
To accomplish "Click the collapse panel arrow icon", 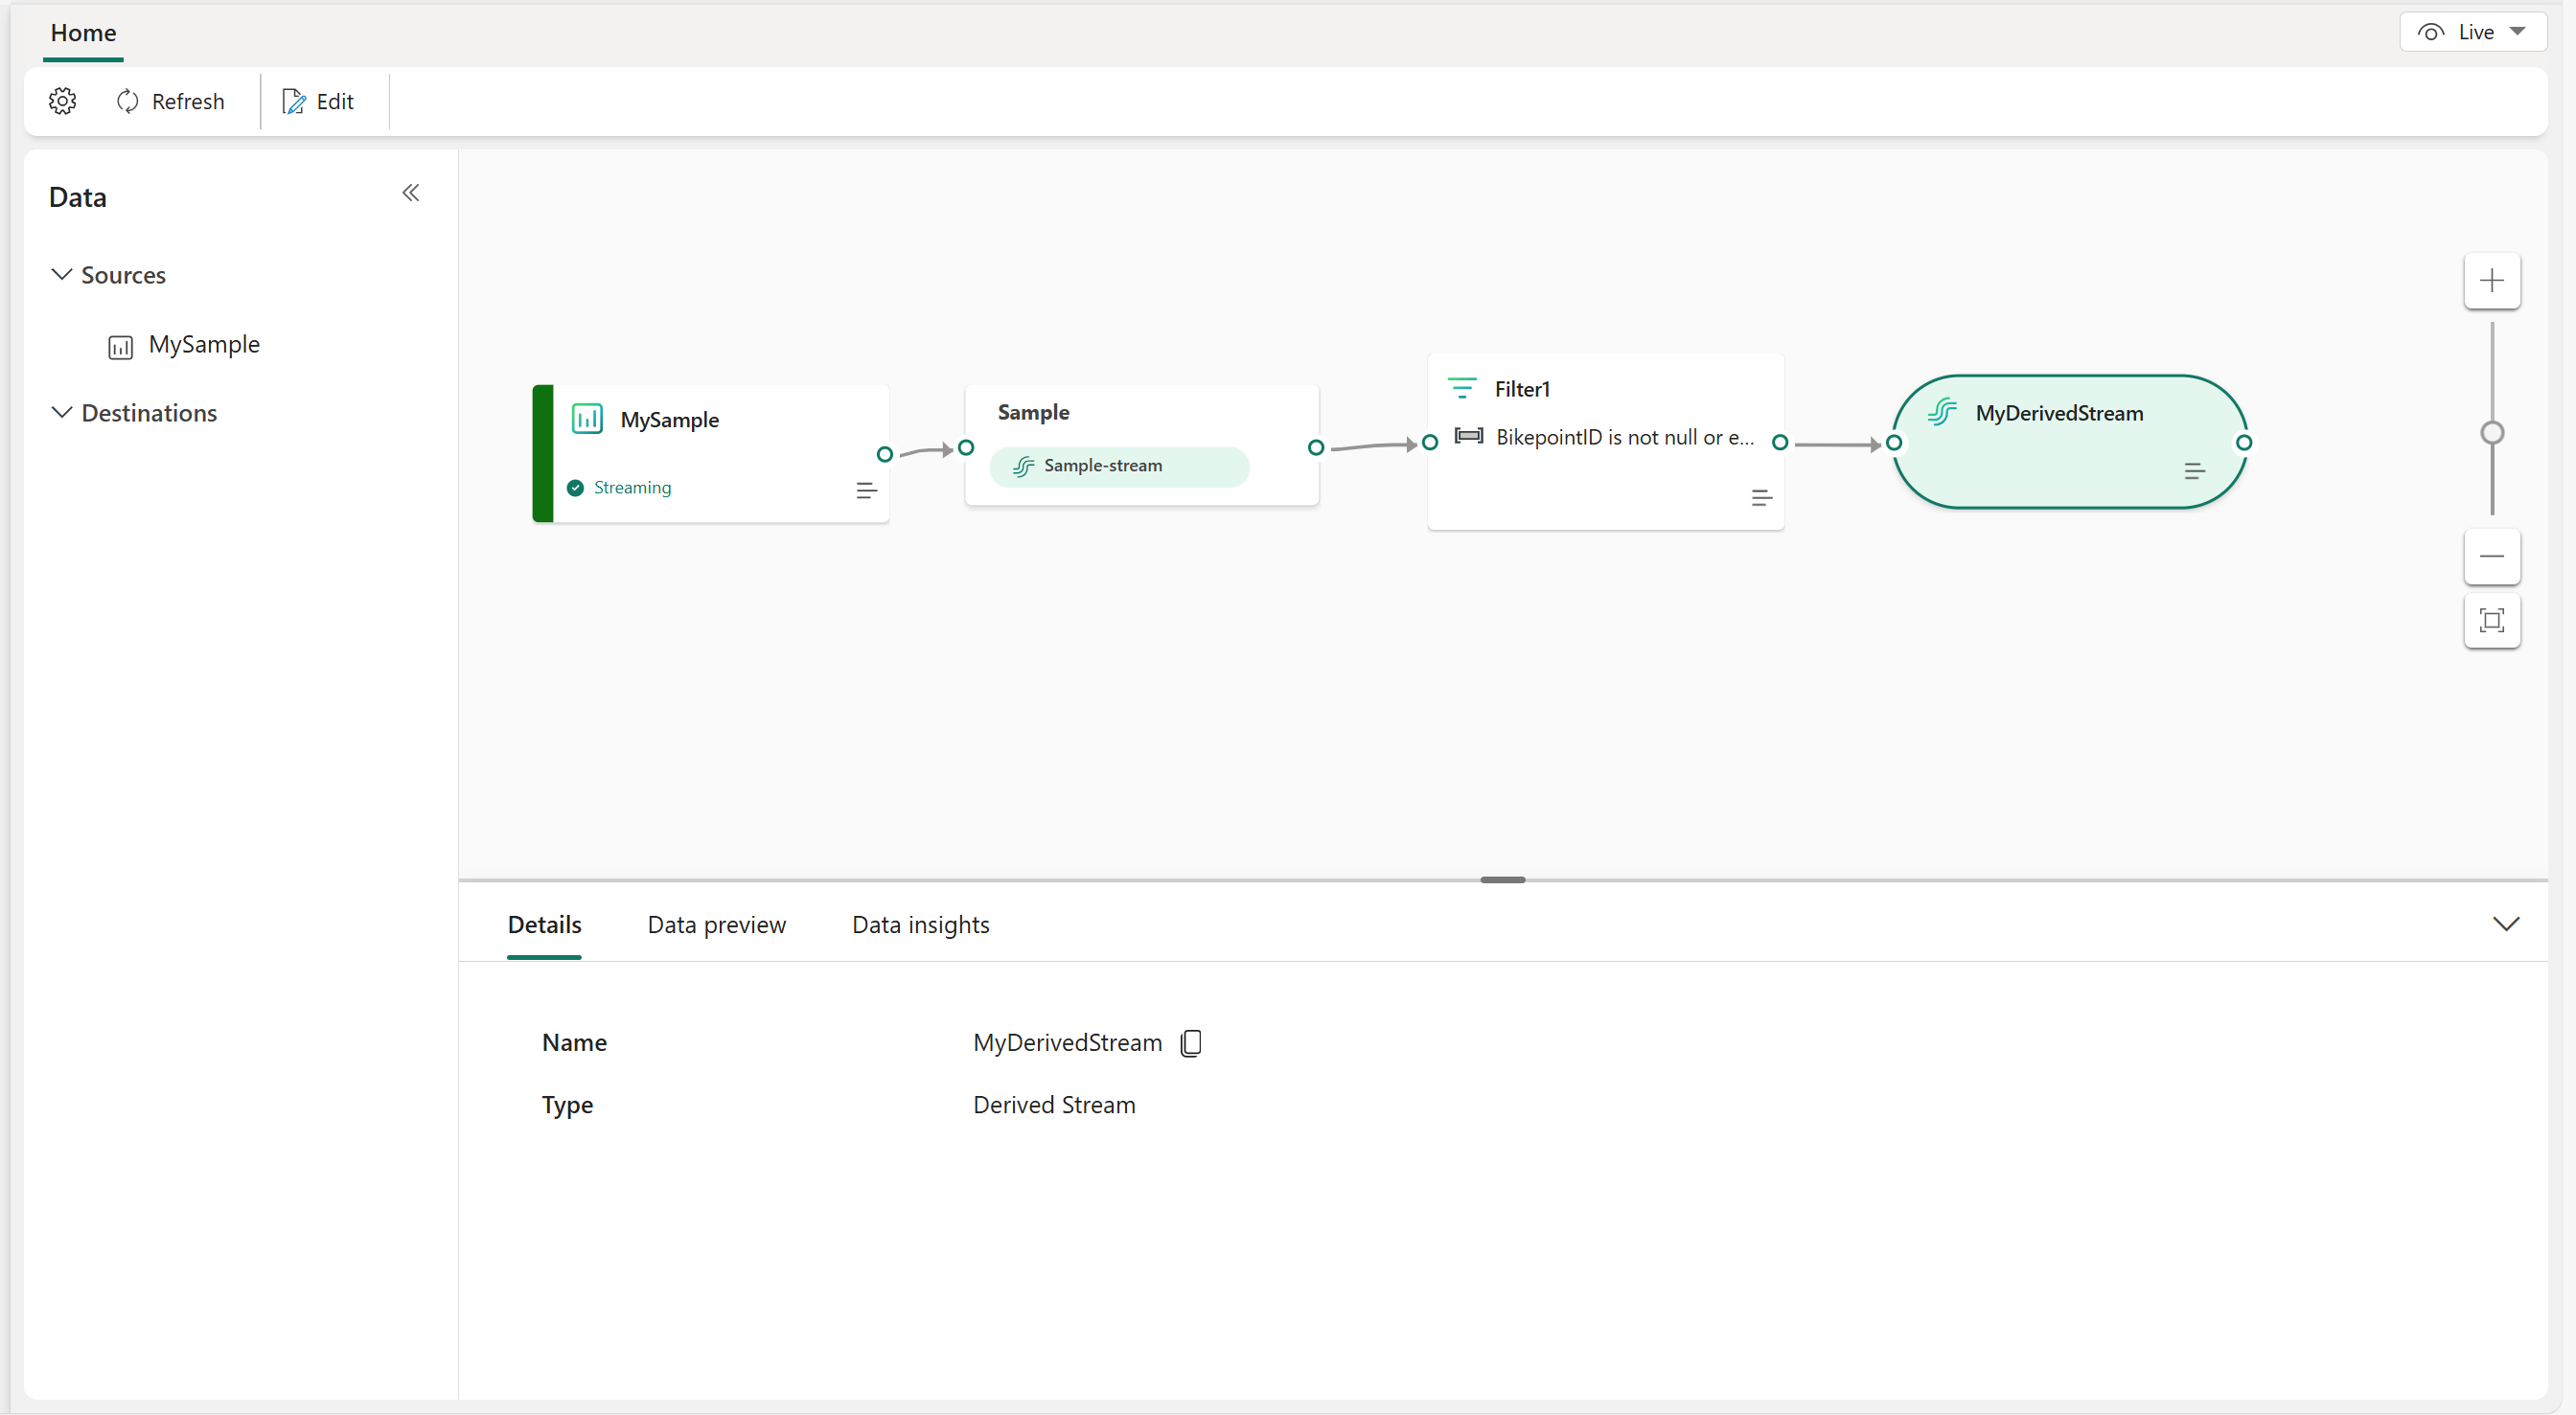I will click(x=409, y=192).
